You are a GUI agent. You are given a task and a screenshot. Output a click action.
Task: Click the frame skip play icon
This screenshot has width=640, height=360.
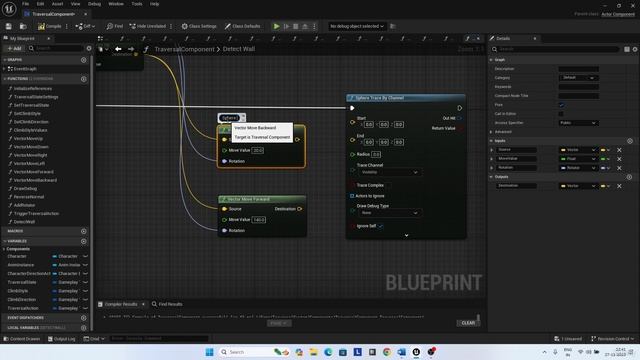(287, 26)
